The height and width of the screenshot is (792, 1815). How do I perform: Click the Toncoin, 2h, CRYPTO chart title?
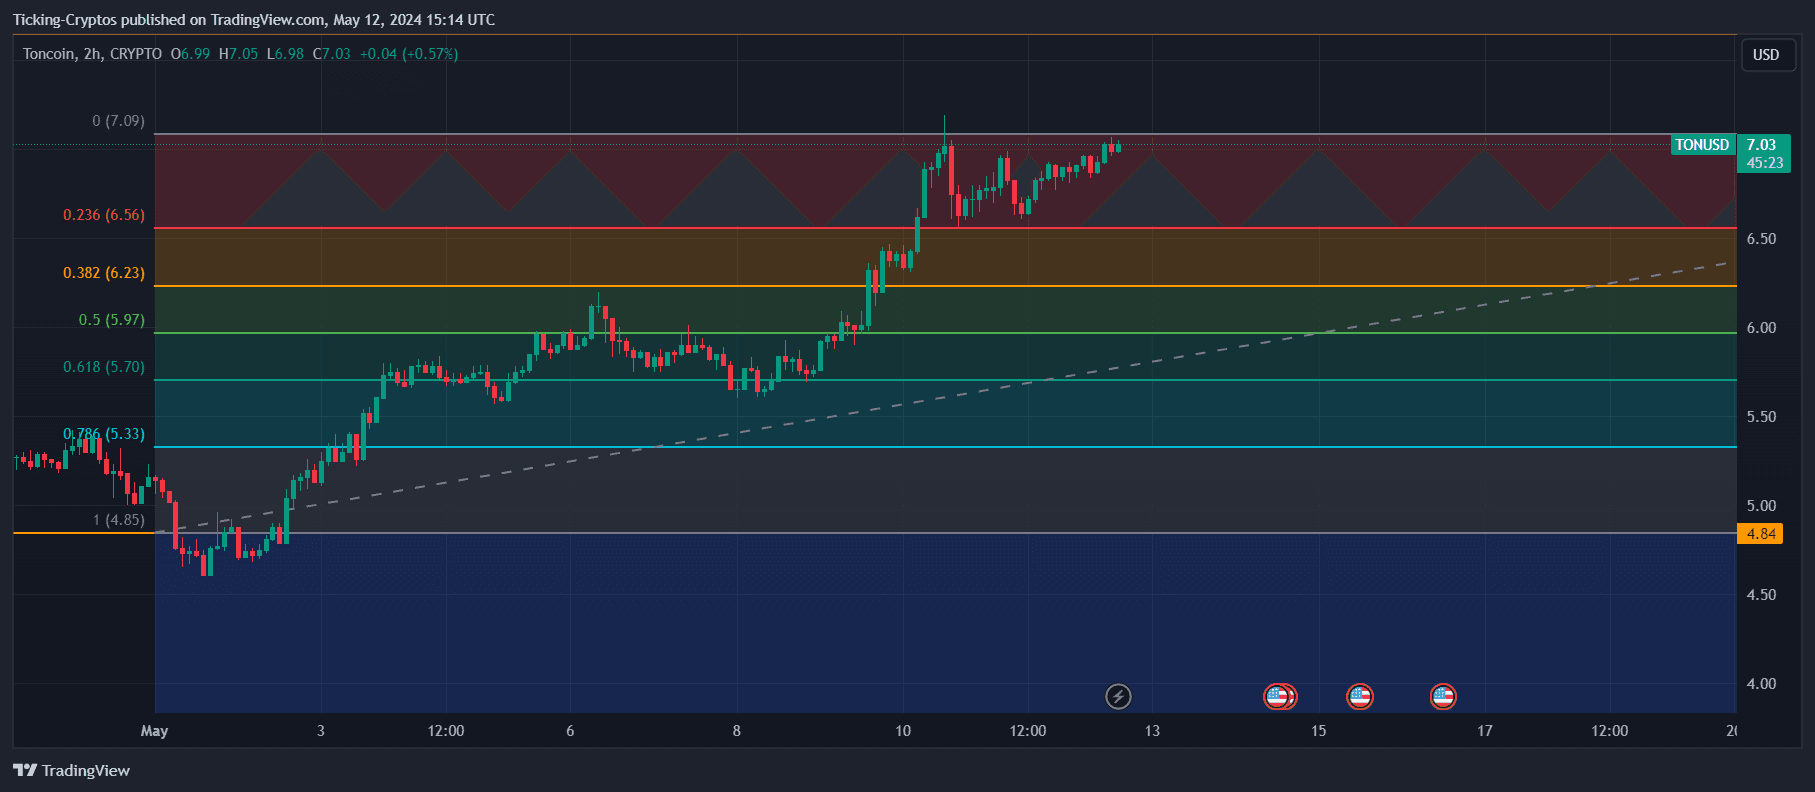pyautogui.click(x=92, y=54)
